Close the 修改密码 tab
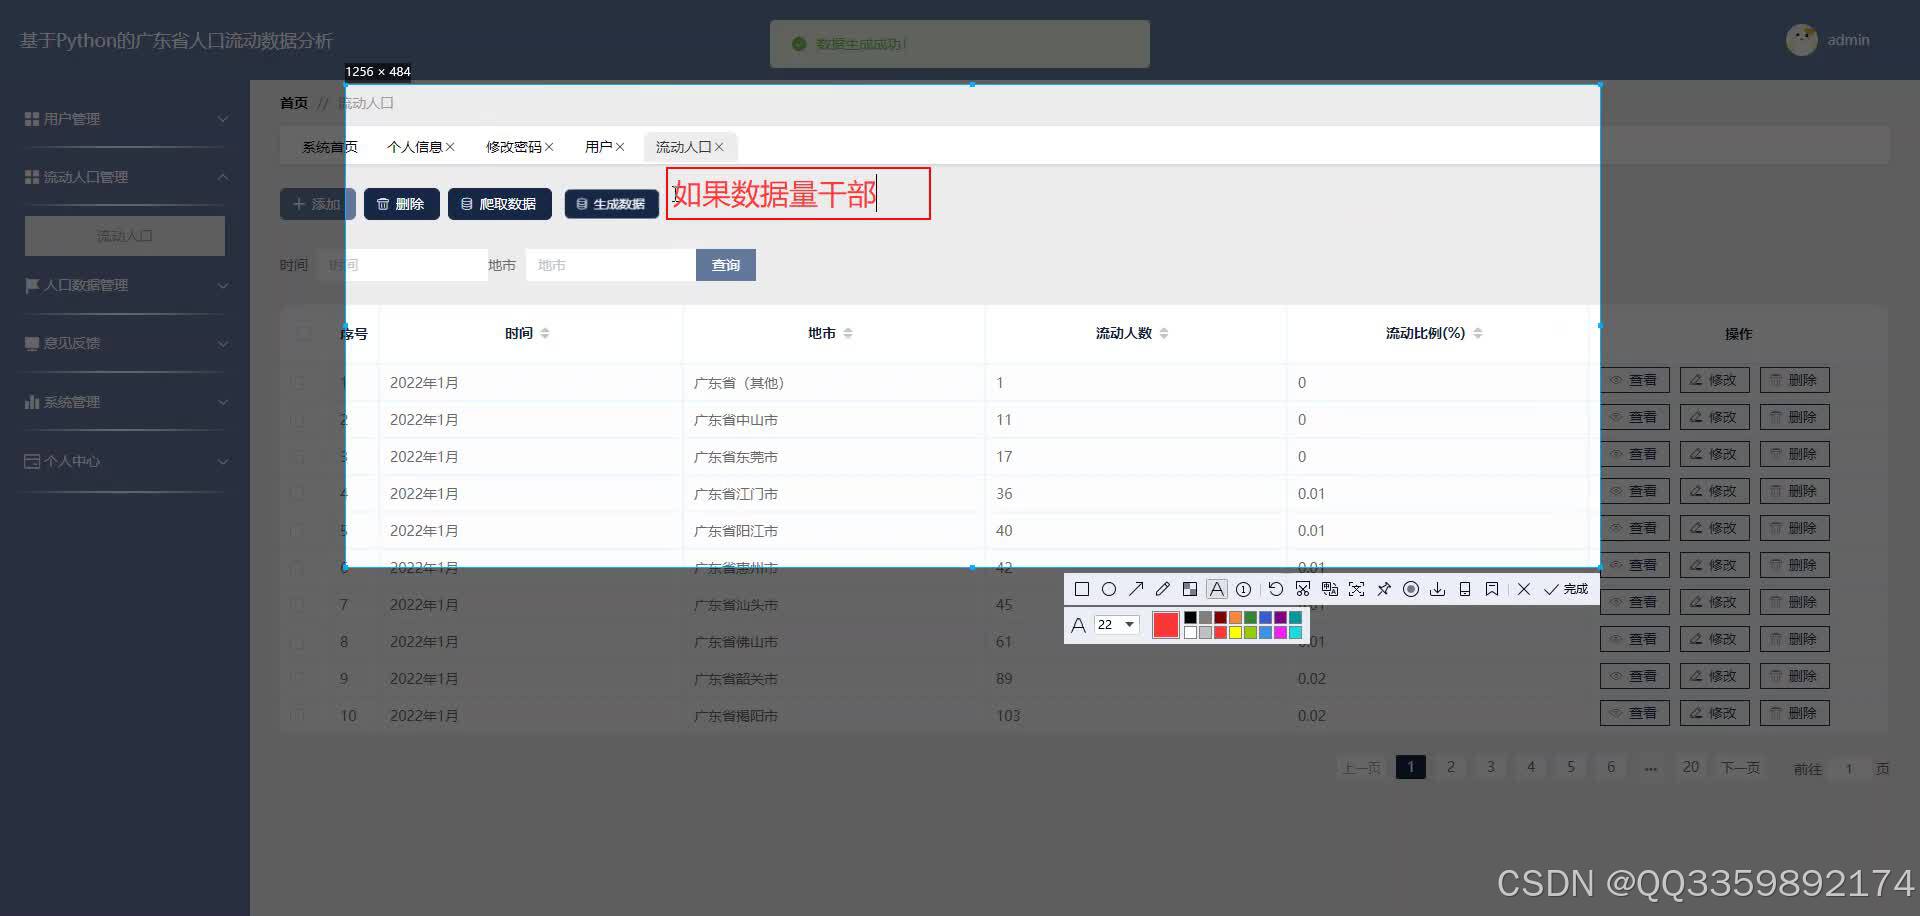 pyautogui.click(x=549, y=147)
